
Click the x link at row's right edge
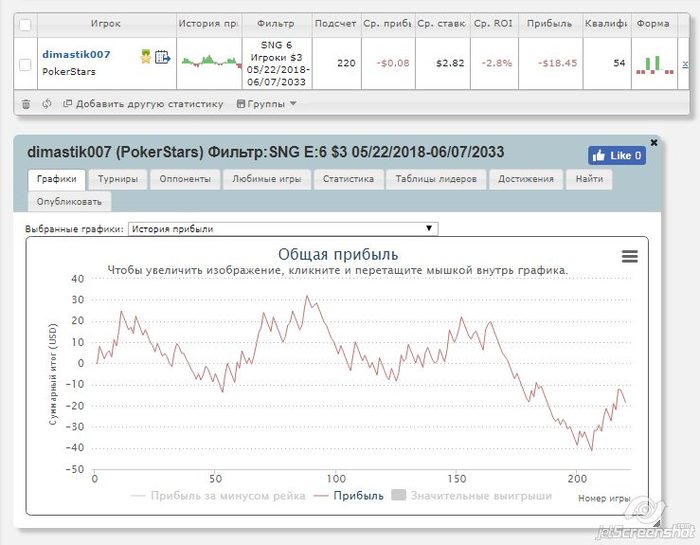coord(685,65)
